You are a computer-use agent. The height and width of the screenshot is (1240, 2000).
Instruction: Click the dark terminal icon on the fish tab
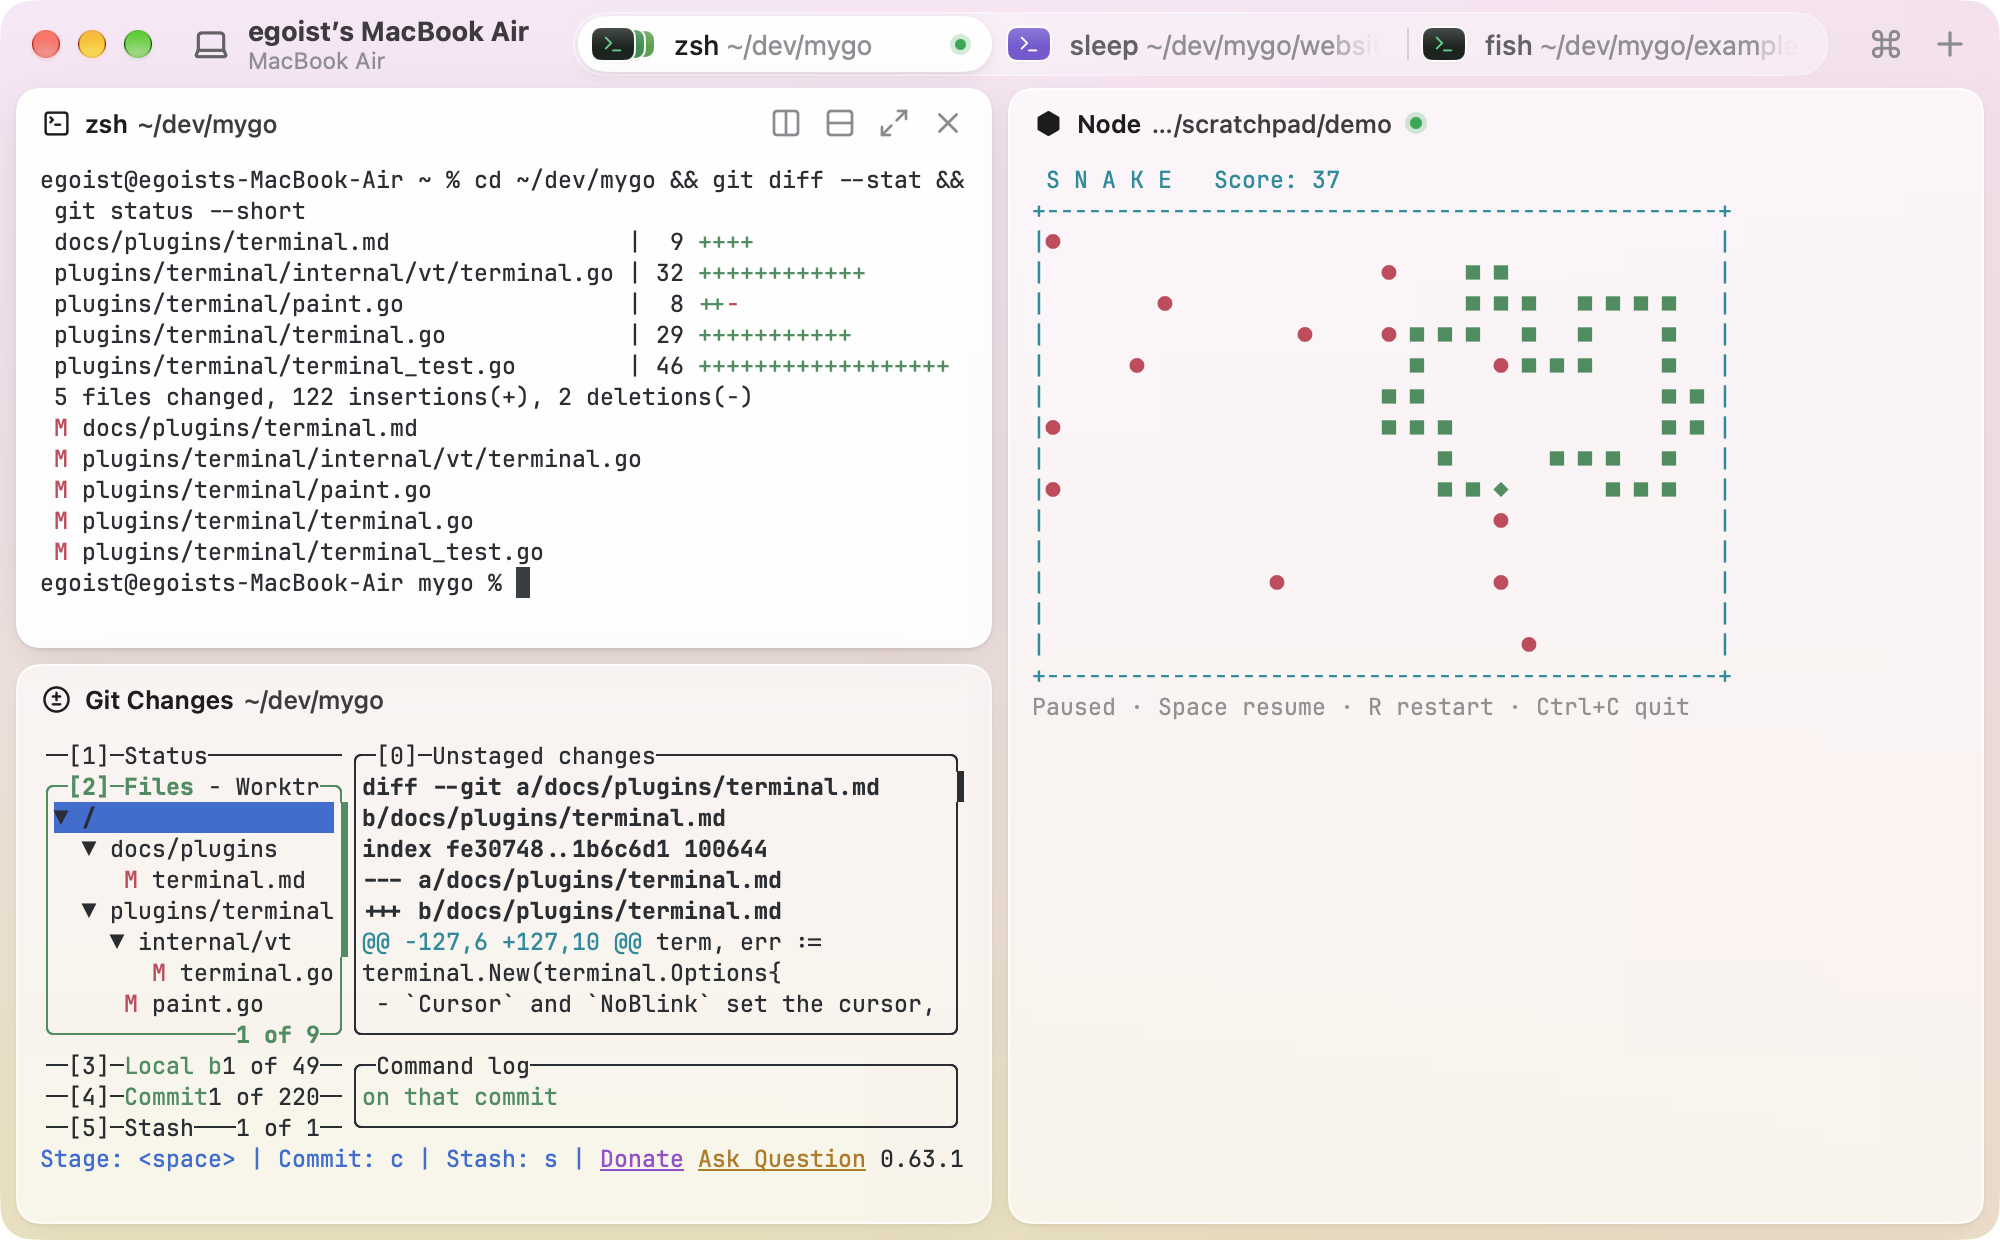1444,44
